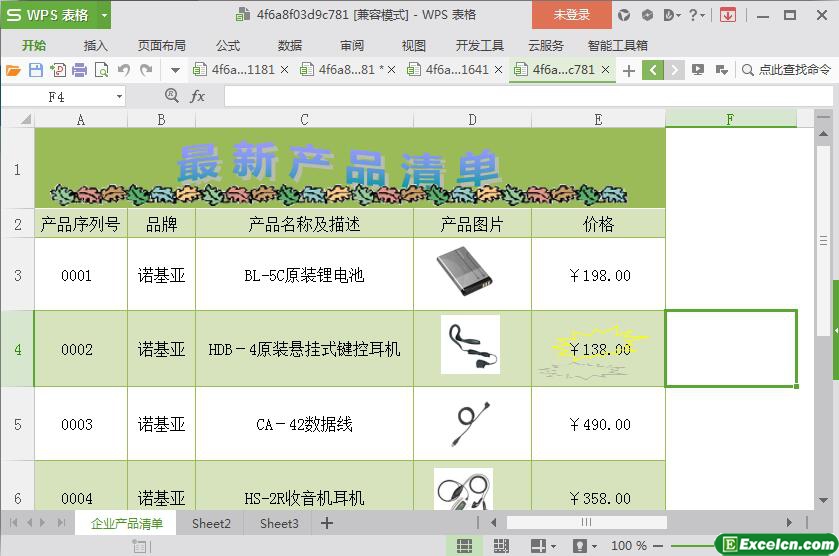Add a new sheet with plus icon
Image resolution: width=839 pixels, height=556 pixels.
click(326, 523)
